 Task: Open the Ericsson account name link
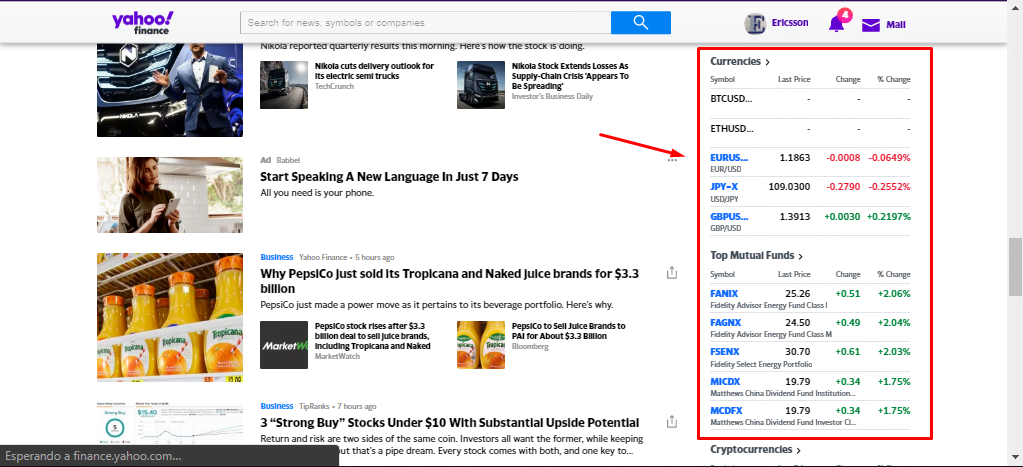click(x=789, y=23)
